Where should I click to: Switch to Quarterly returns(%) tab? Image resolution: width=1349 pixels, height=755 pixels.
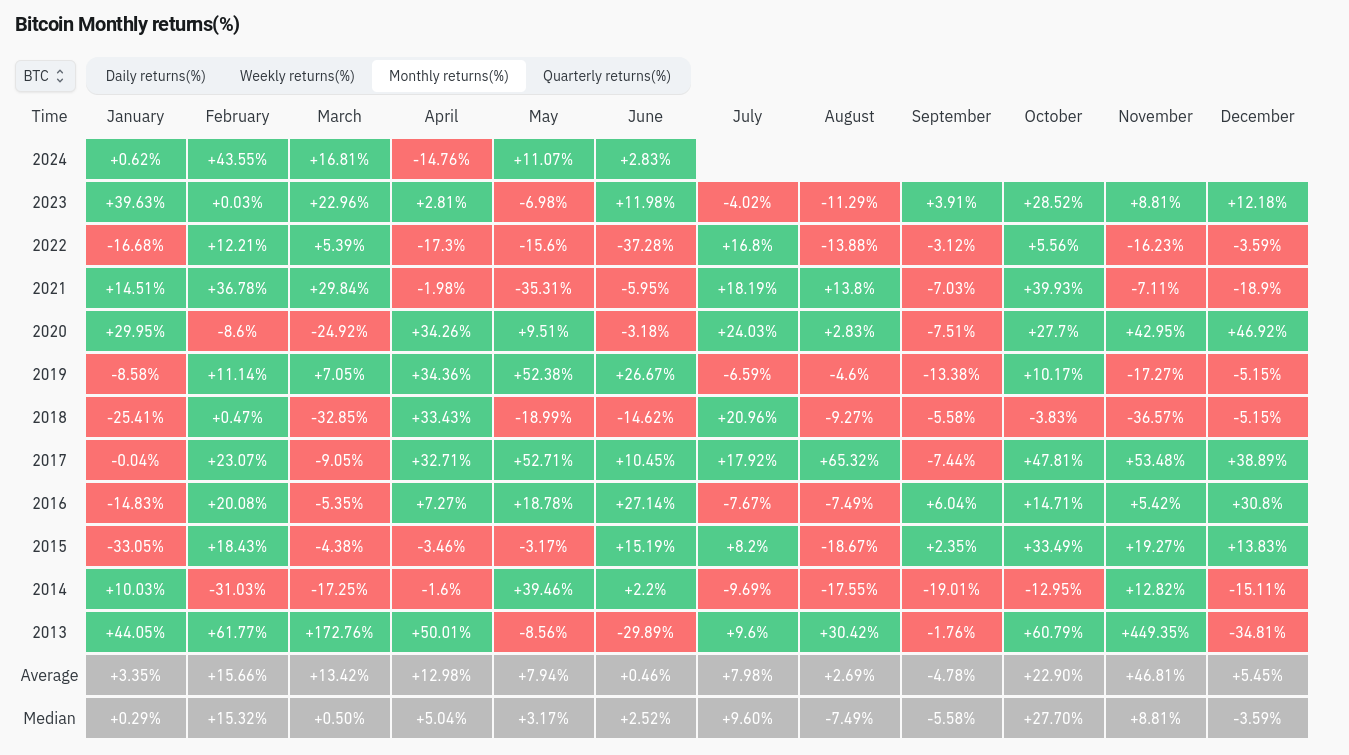606,76
